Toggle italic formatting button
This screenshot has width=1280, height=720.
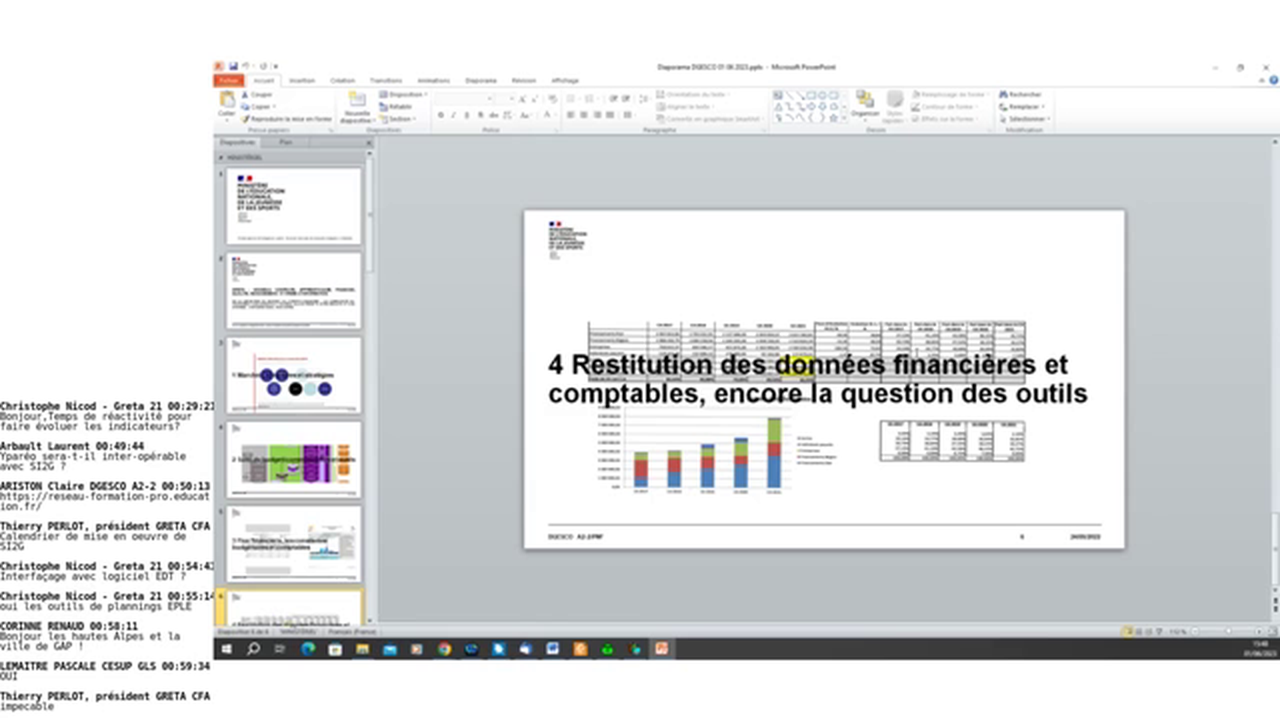453,115
